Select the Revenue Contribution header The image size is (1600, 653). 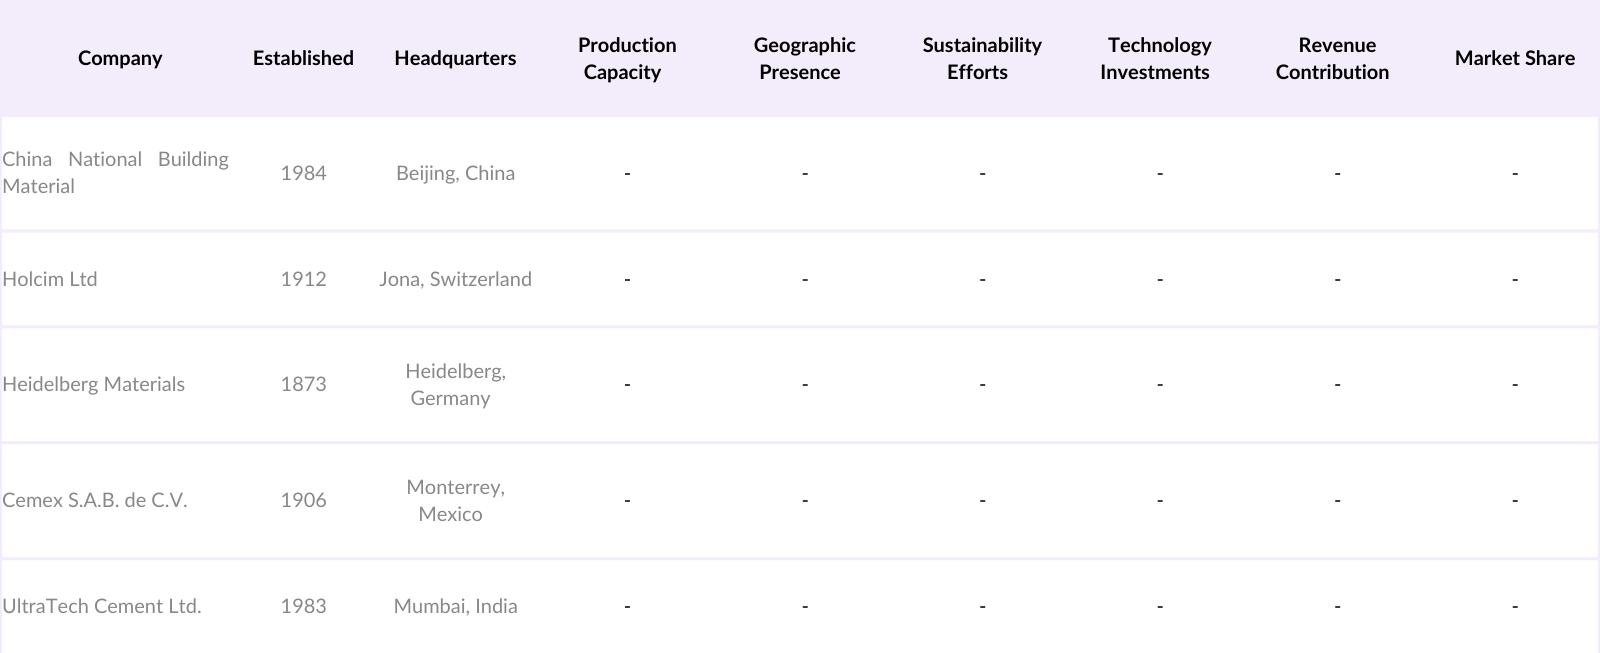click(1335, 58)
